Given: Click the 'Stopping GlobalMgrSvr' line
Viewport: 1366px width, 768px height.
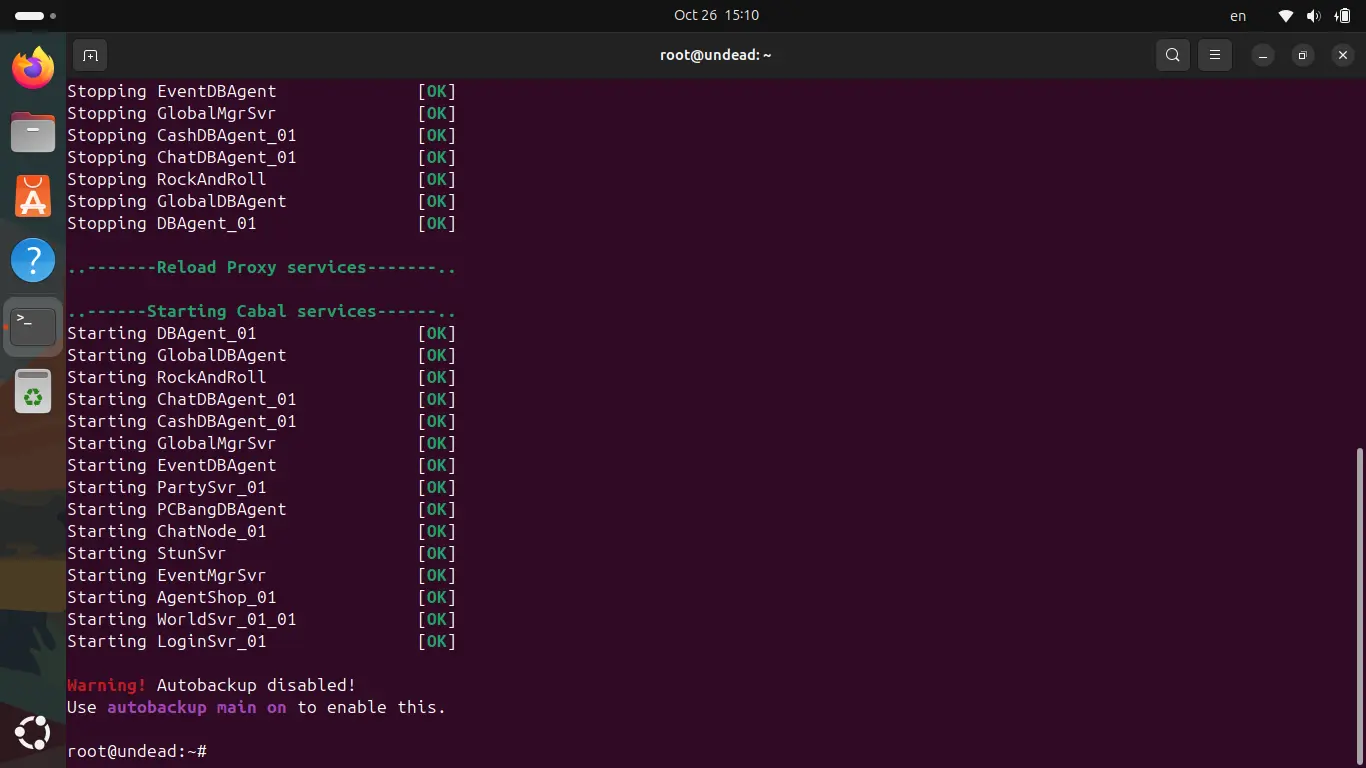Looking at the screenshot, I should 262,113.
